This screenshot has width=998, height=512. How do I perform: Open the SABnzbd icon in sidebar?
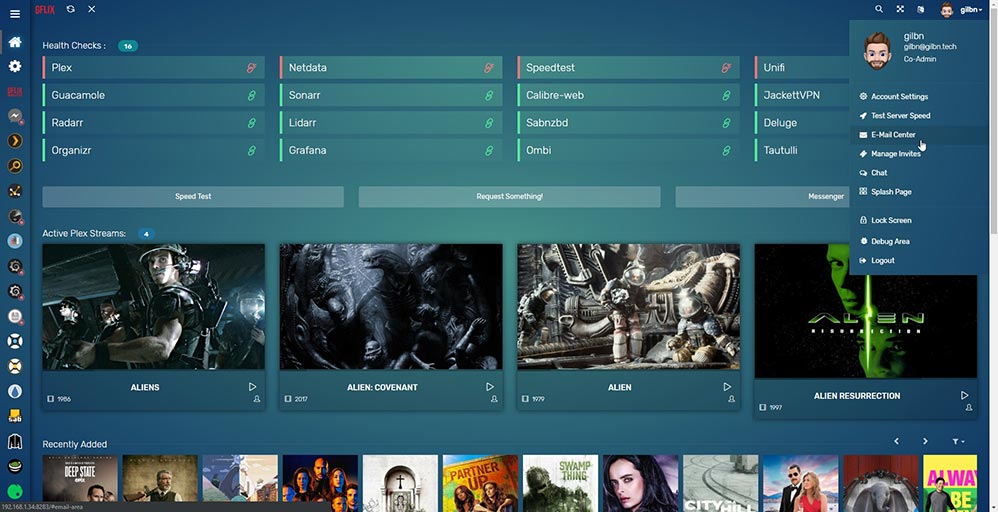click(15, 415)
